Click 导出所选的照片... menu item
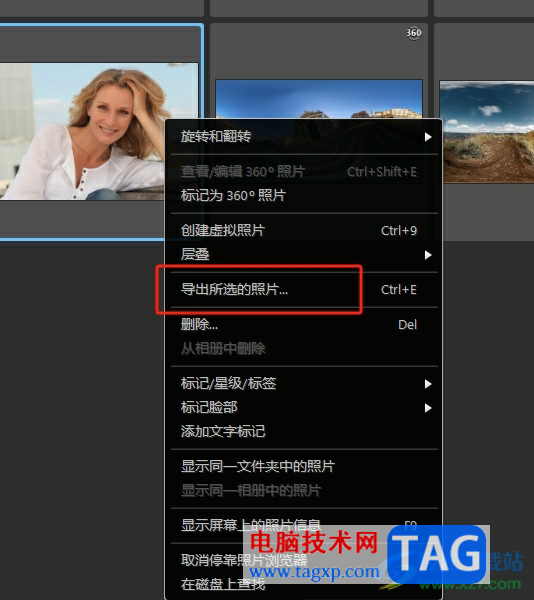This screenshot has height=600, width=534. (x=304, y=290)
